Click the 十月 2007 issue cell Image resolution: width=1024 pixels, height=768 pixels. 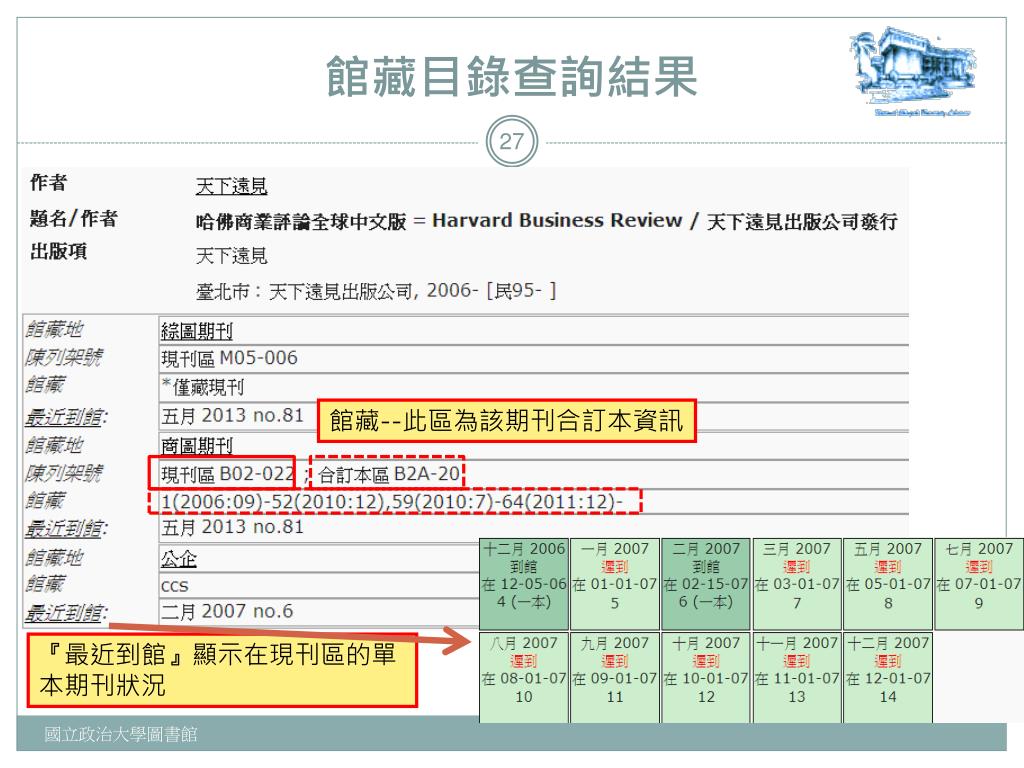point(705,678)
